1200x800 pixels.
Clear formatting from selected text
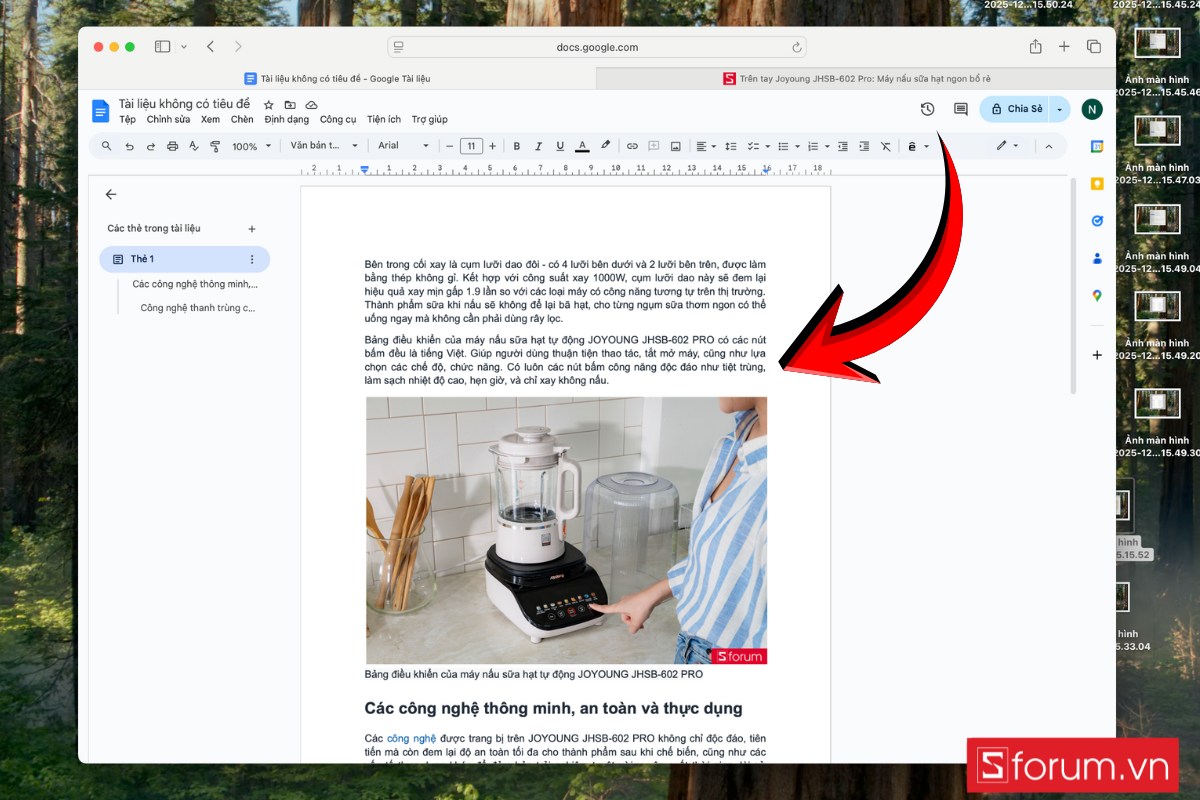[886, 146]
